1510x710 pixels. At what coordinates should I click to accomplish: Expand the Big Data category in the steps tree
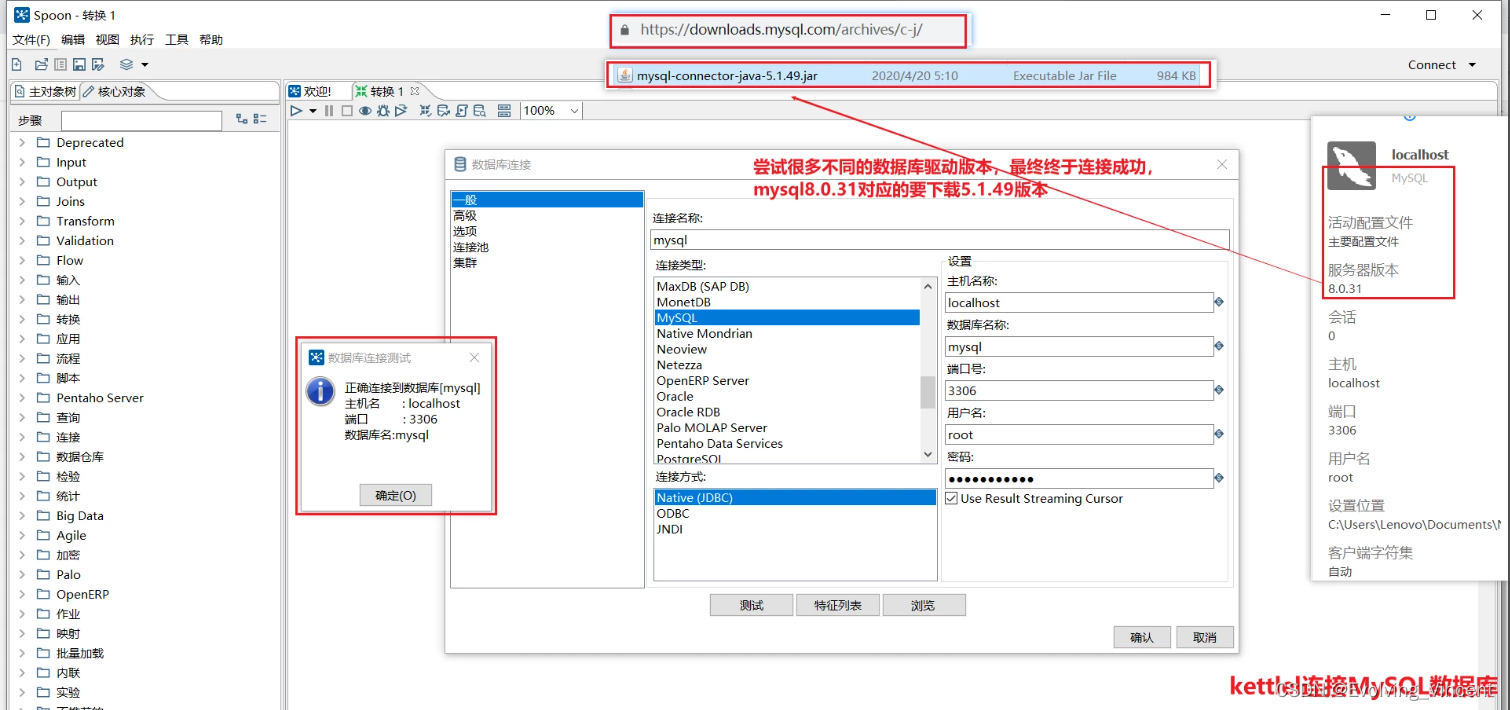(23, 515)
